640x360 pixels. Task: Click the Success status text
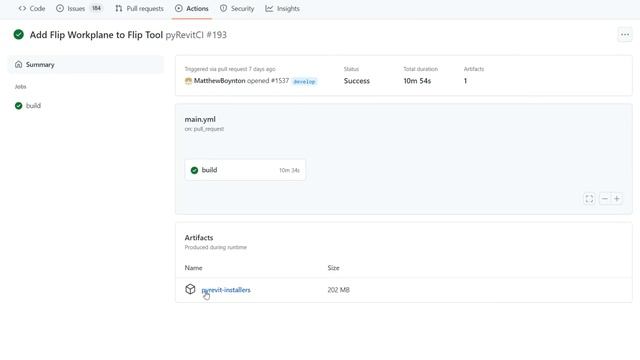pos(357,81)
